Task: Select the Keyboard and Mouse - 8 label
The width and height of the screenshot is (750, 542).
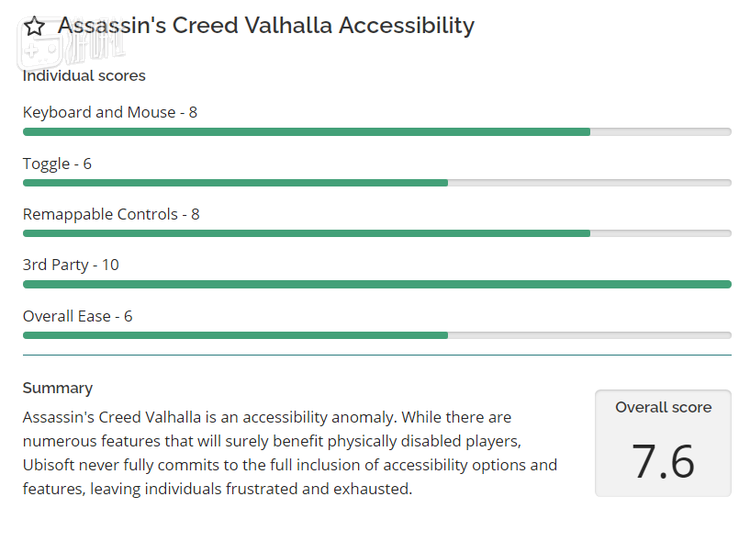Action: click(x=110, y=112)
